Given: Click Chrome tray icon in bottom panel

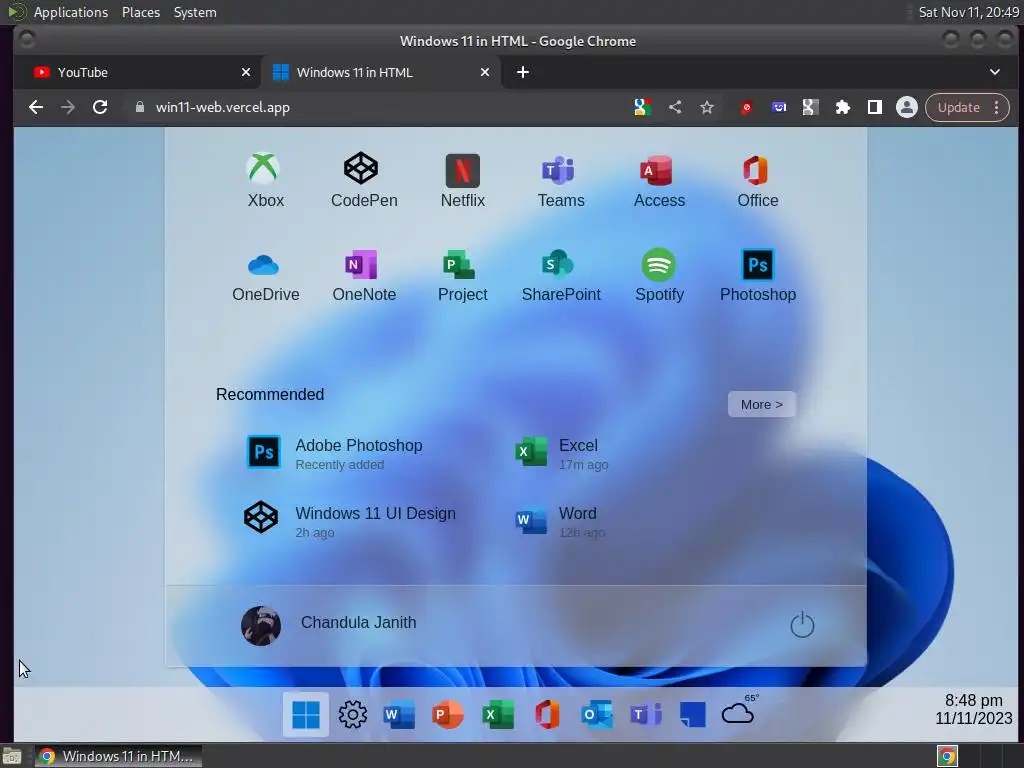Looking at the screenshot, I should click(x=947, y=756).
